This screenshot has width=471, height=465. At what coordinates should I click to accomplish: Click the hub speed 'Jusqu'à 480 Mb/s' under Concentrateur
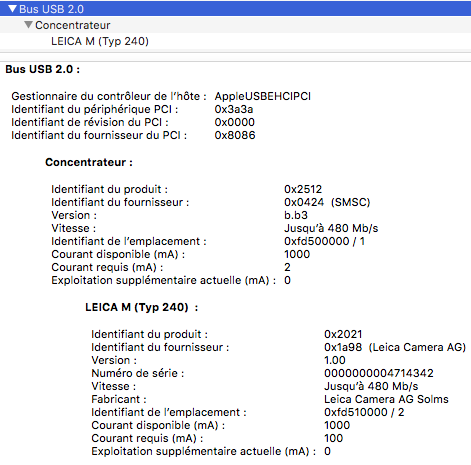331,228
